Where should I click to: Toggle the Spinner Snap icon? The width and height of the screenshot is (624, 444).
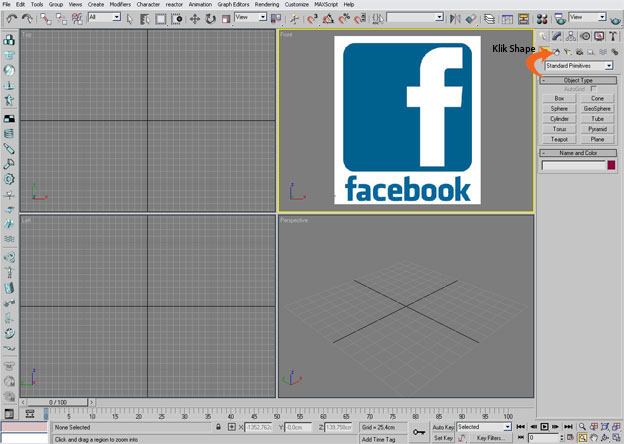pyautogui.click(x=360, y=19)
